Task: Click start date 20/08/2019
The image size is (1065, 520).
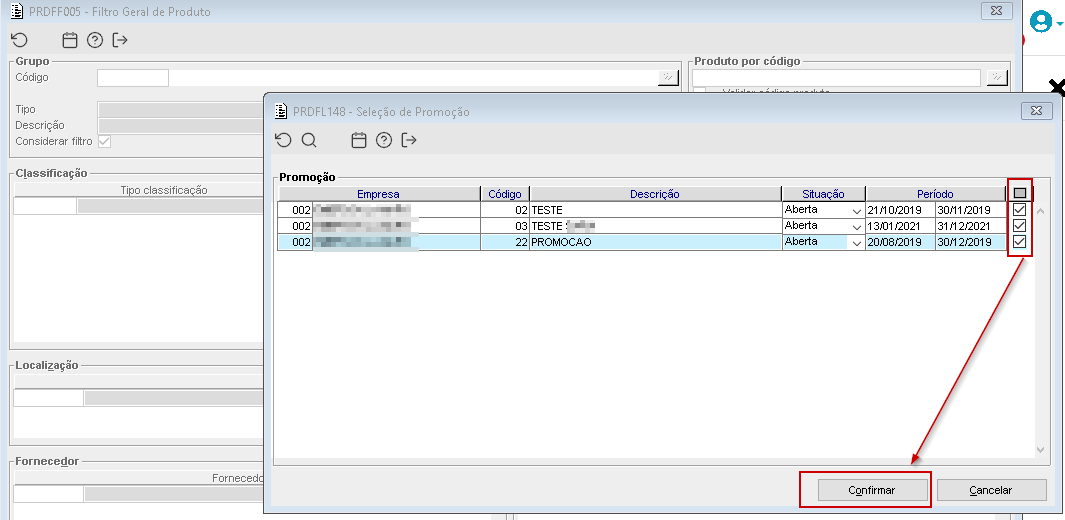Action: coord(900,242)
